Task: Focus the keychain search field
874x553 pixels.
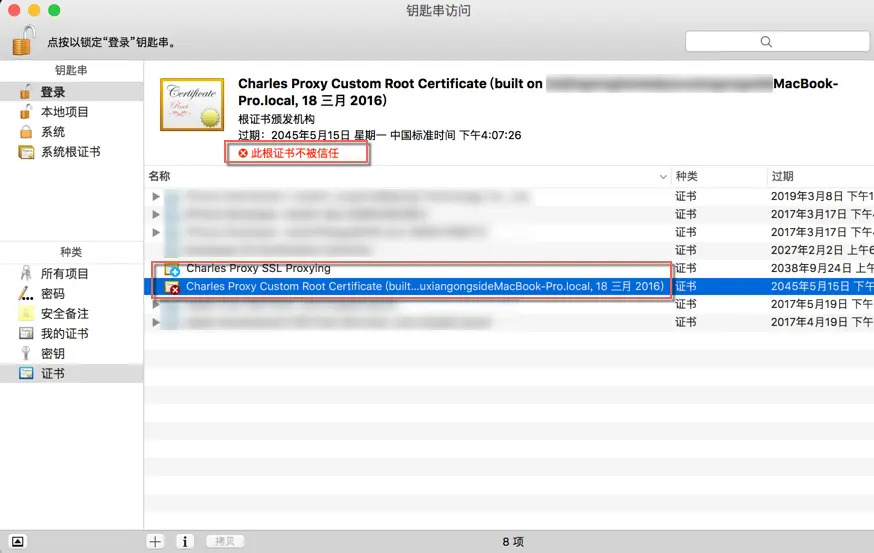Action: 777,41
